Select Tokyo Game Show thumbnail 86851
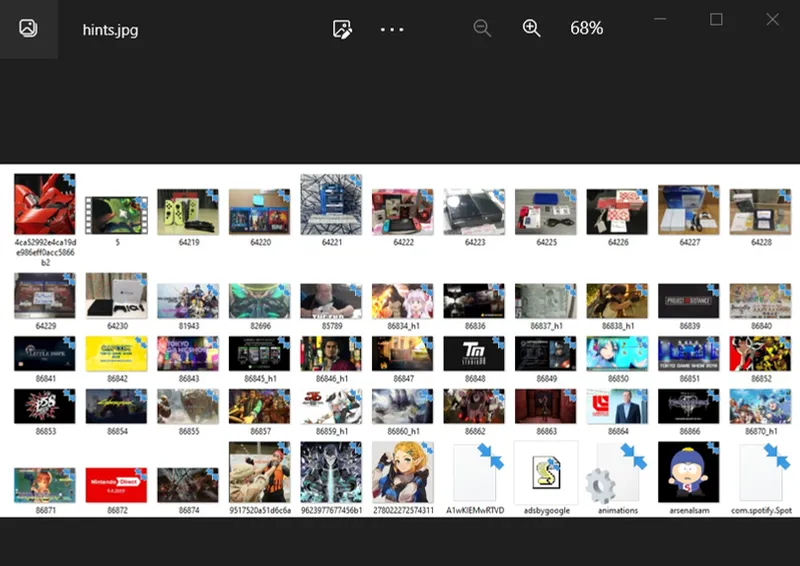 coord(689,354)
